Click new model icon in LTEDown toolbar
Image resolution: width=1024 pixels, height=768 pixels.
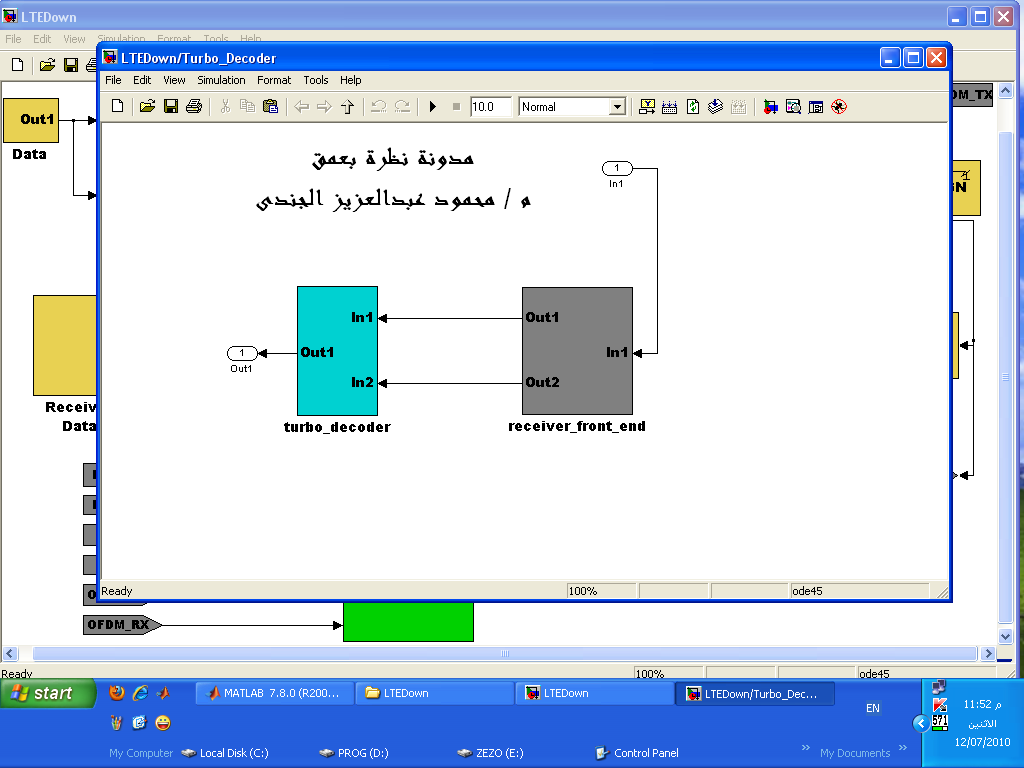(18, 65)
